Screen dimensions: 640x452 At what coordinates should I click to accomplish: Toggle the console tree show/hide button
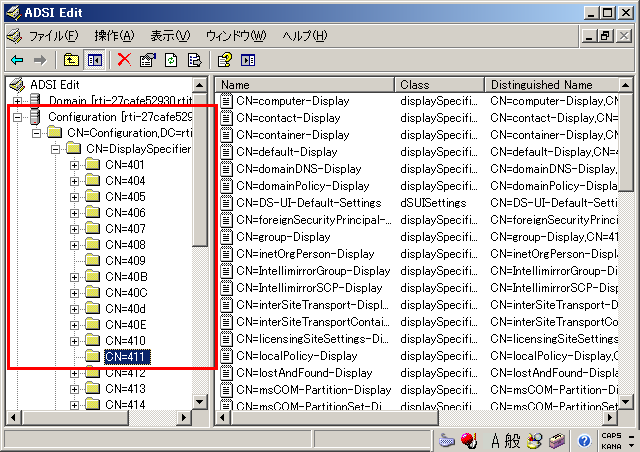95,60
